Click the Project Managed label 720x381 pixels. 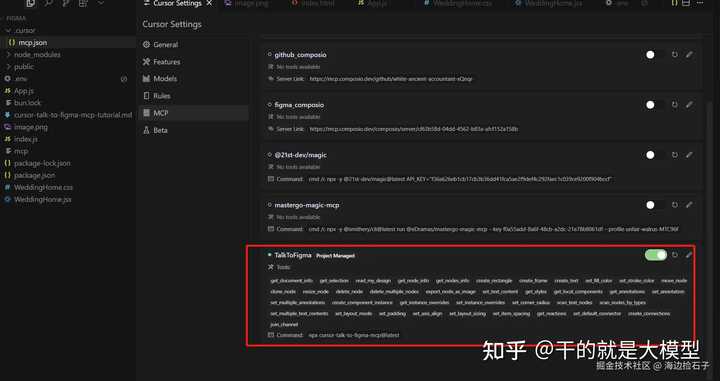tap(336, 256)
